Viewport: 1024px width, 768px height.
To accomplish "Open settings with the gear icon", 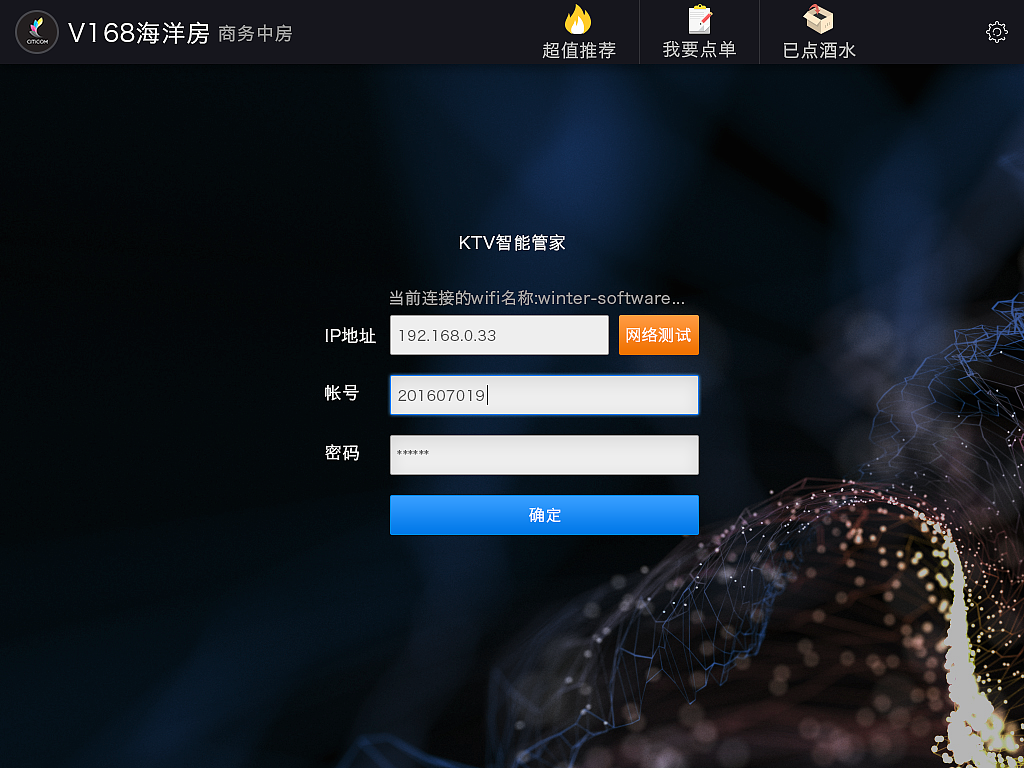I will [996, 32].
